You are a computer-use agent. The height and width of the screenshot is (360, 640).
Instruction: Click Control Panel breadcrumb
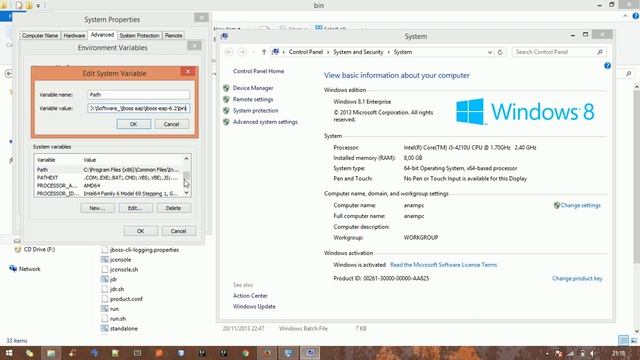coord(306,52)
